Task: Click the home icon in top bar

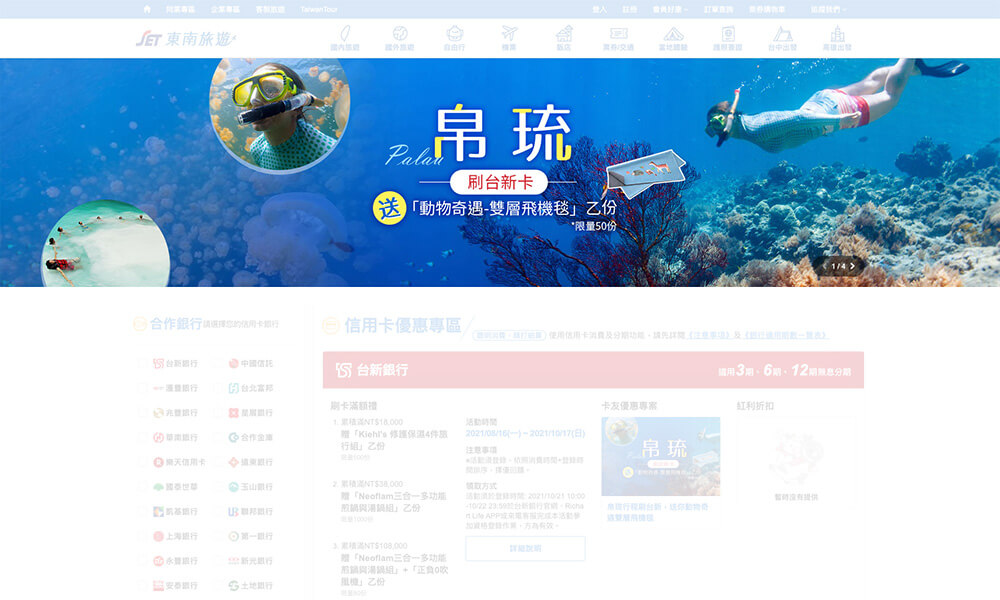Action: (x=148, y=9)
